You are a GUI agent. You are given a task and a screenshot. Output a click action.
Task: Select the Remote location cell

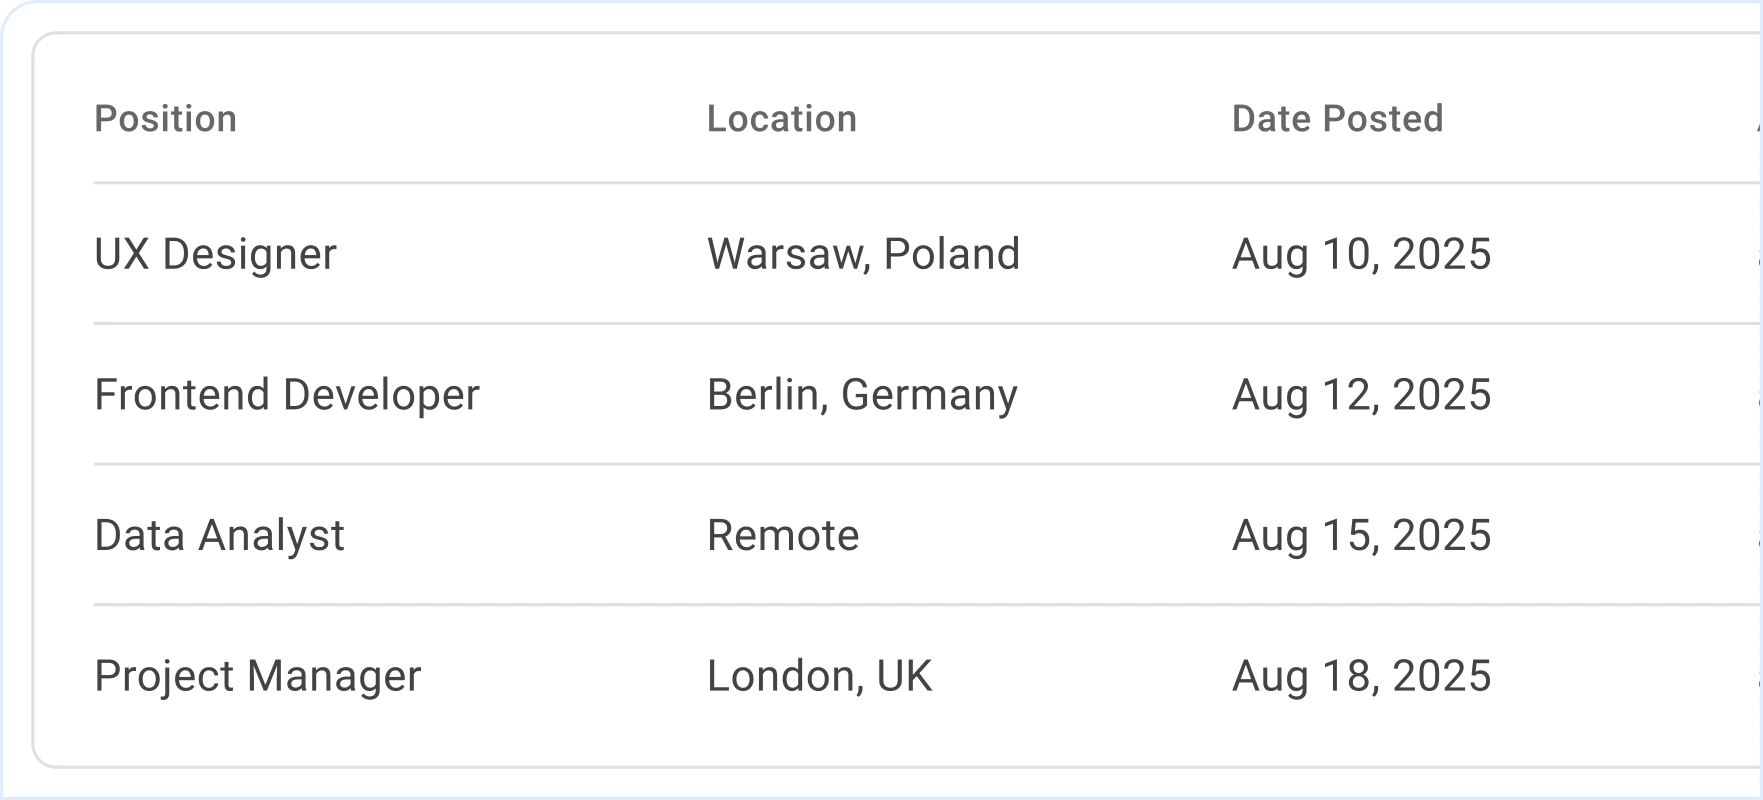click(x=783, y=535)
